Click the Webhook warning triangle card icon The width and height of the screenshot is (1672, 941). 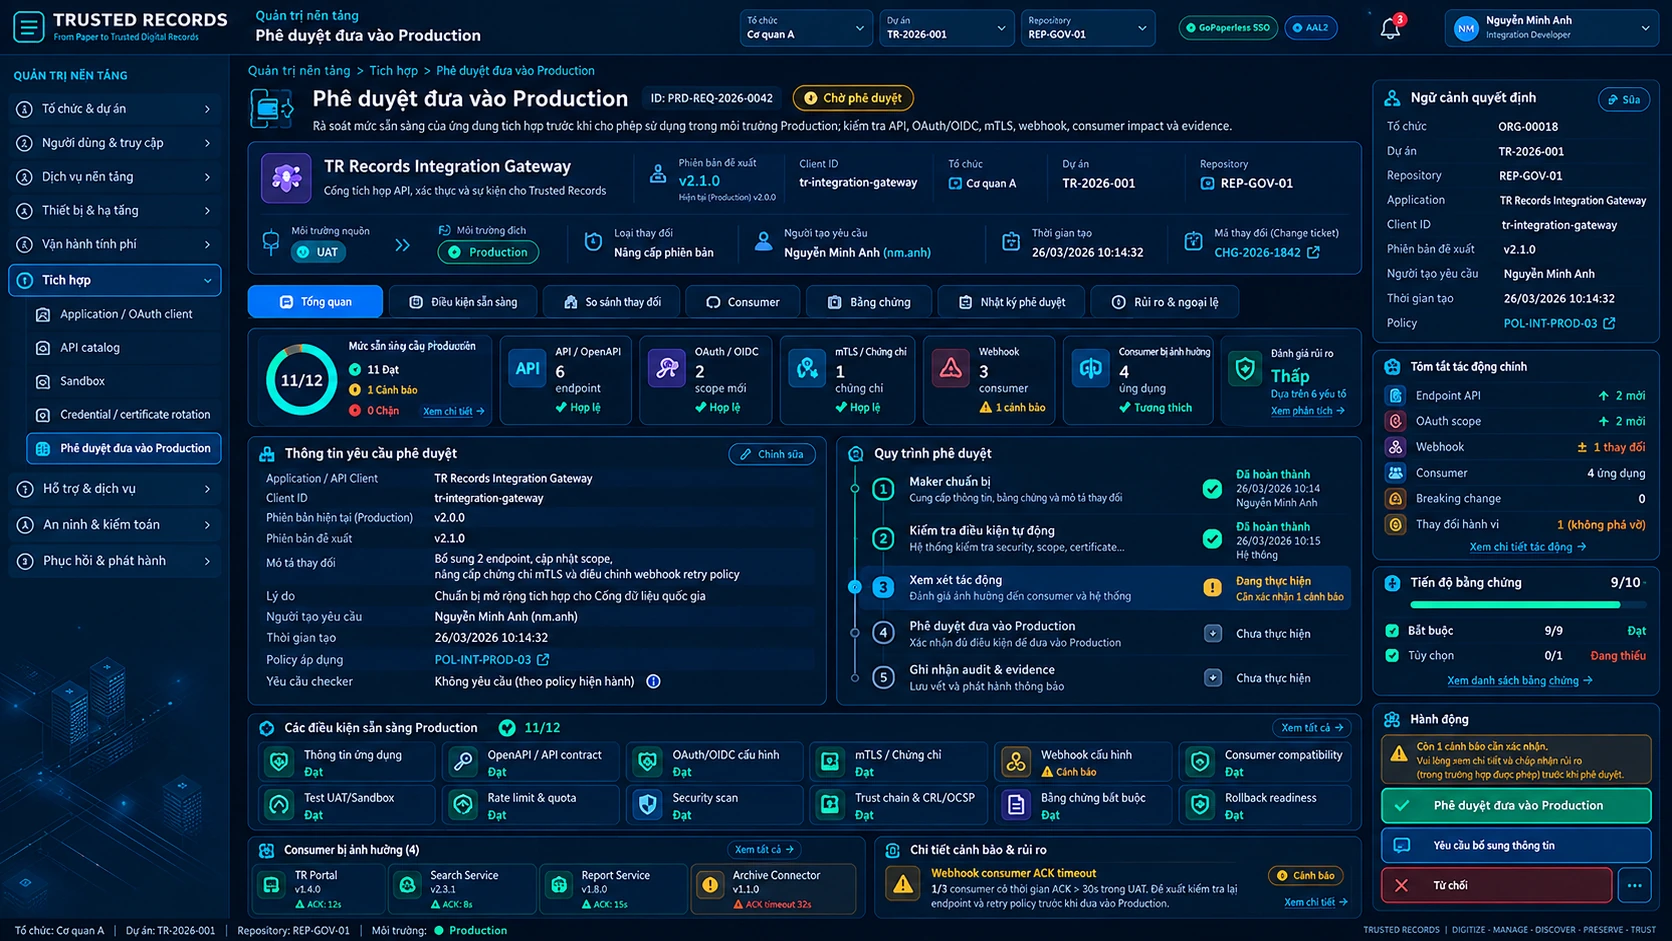coord(950,369)
